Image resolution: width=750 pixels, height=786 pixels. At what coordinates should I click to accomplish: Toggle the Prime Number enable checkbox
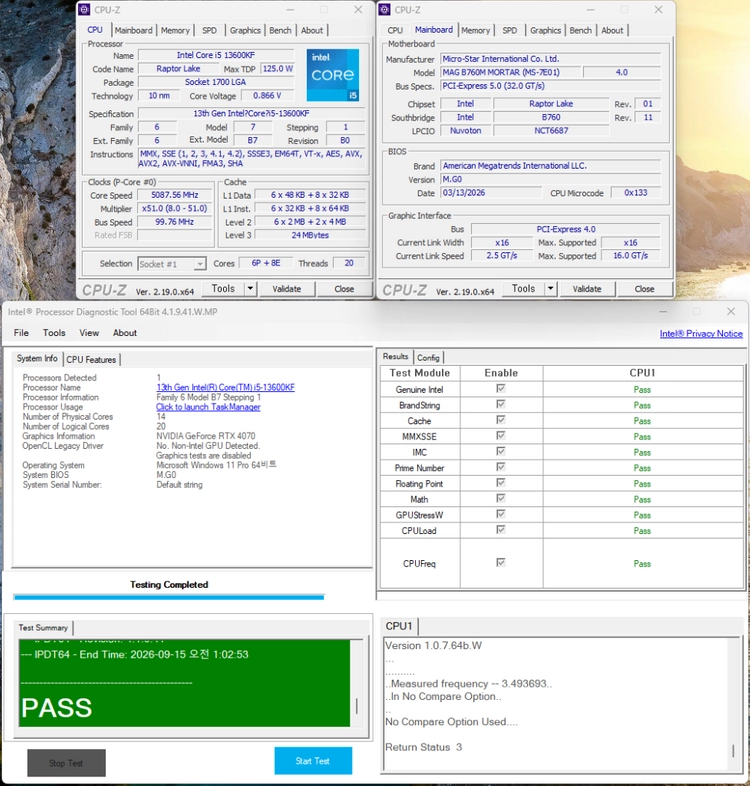coord(500,467)
